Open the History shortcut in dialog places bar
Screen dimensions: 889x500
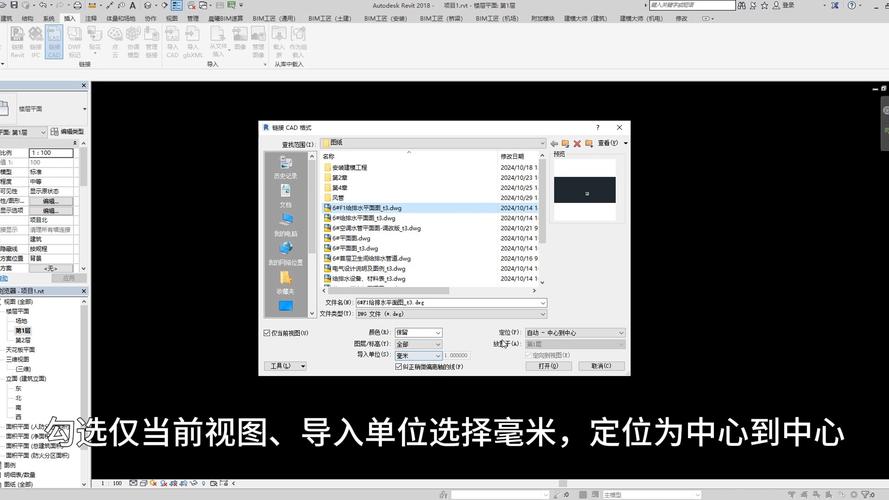pos(286,168)
